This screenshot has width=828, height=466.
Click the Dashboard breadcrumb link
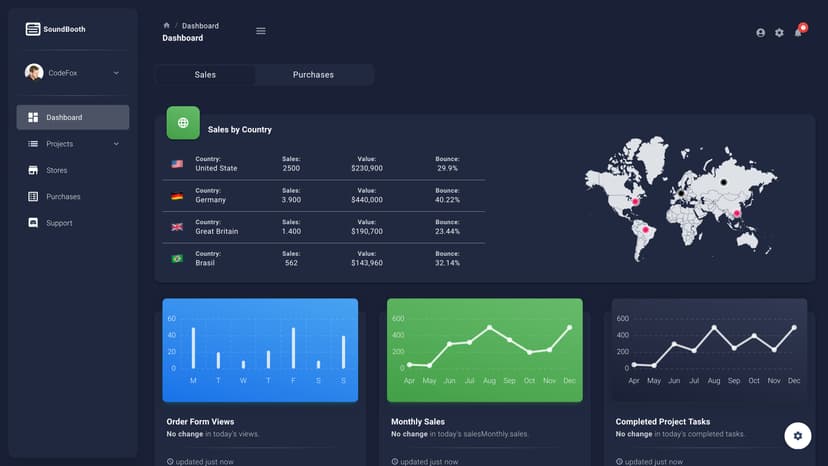pos(200,25)
